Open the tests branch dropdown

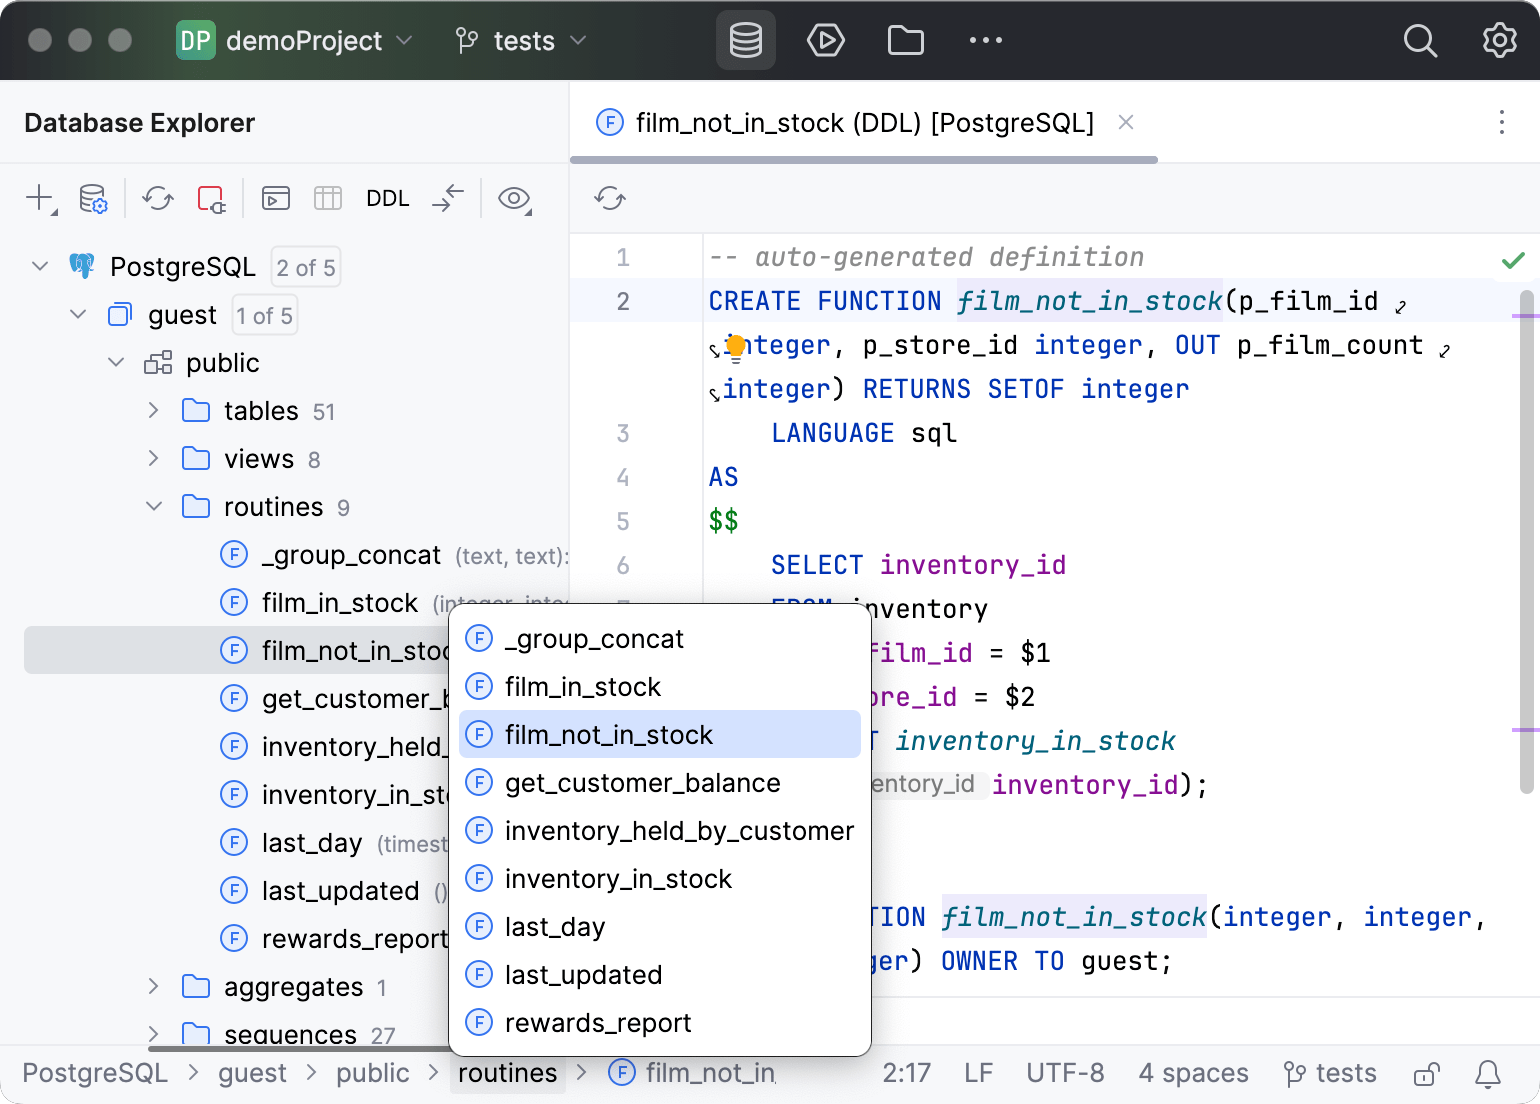click(x=519, y=40)
